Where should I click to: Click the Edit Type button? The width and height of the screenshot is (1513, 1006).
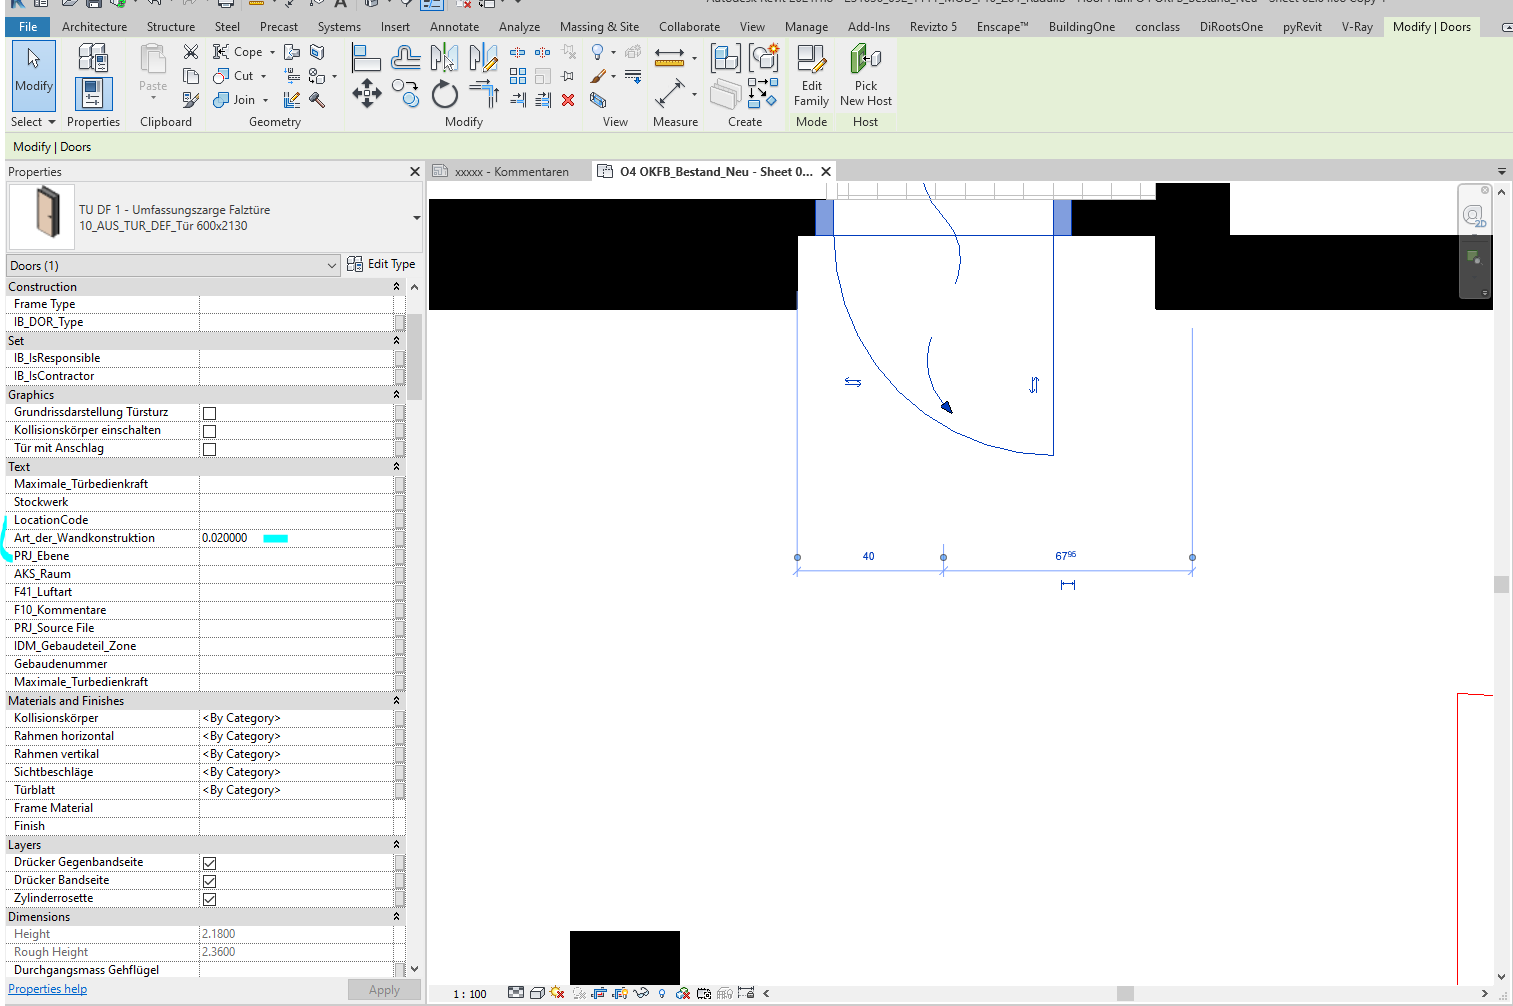[381, 264]
